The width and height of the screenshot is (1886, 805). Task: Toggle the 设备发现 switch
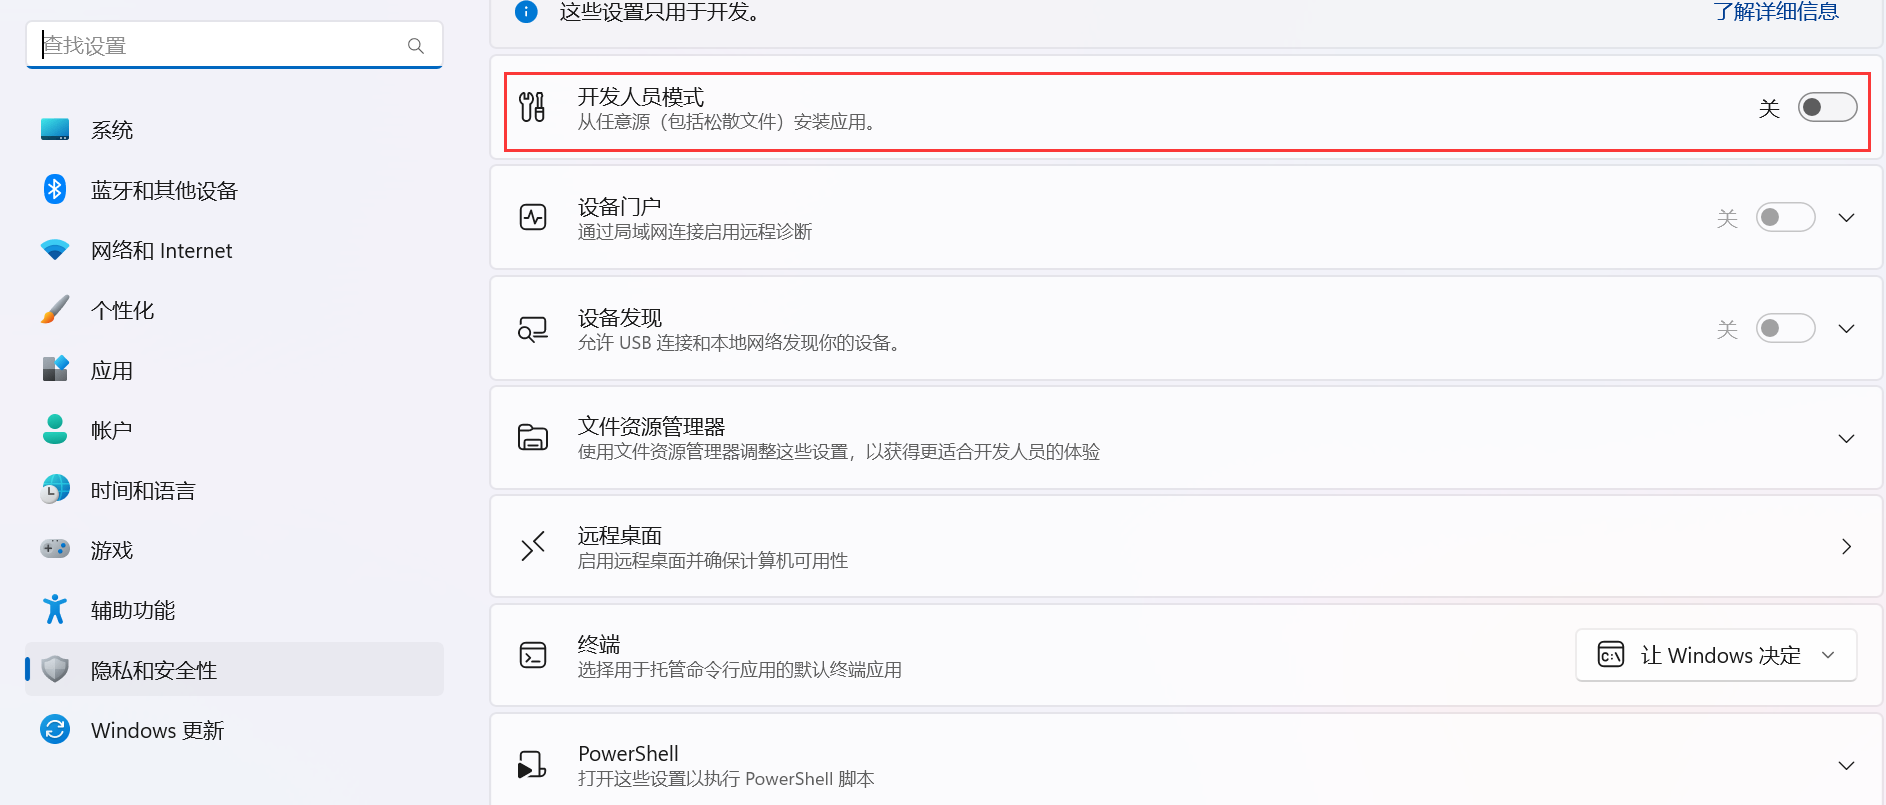point(1786,328)
